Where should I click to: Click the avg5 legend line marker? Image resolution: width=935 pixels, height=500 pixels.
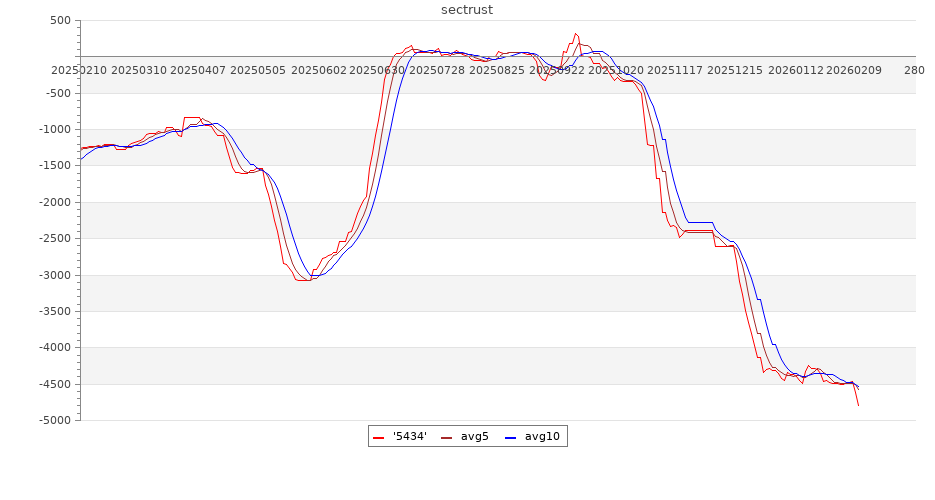(x=446, y=437)
